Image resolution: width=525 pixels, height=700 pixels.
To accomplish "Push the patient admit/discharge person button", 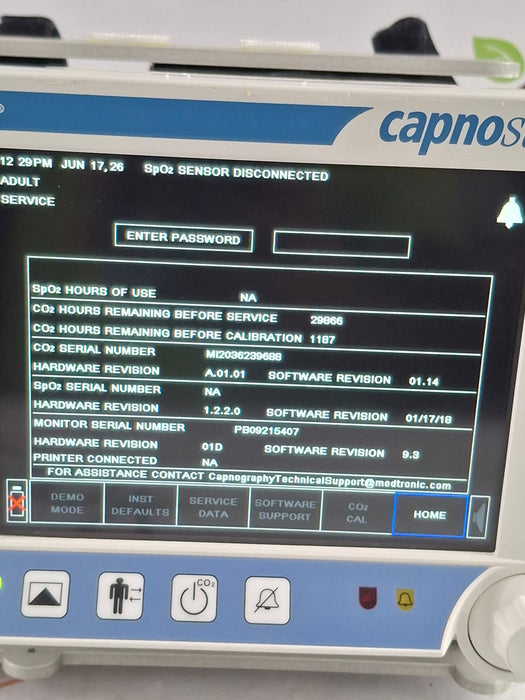I will (120, 596).
